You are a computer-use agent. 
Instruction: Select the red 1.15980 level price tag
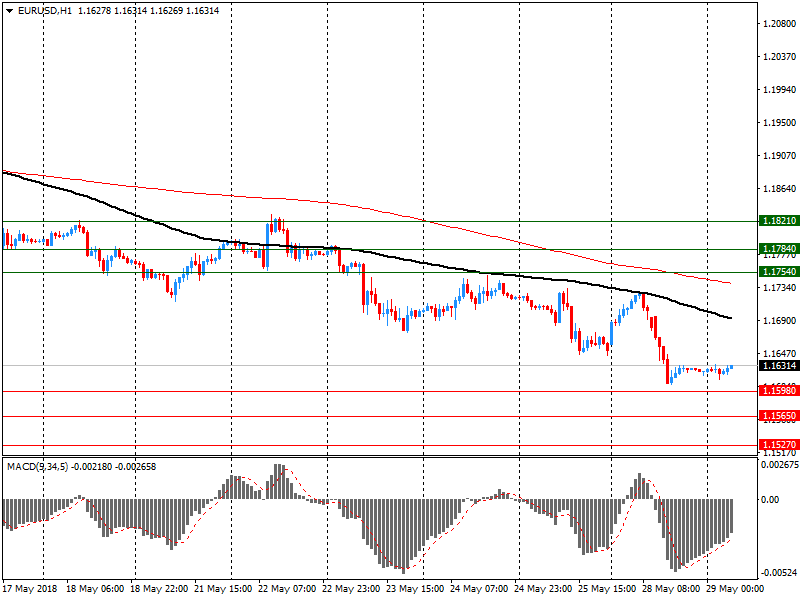(x=778, y=391)
